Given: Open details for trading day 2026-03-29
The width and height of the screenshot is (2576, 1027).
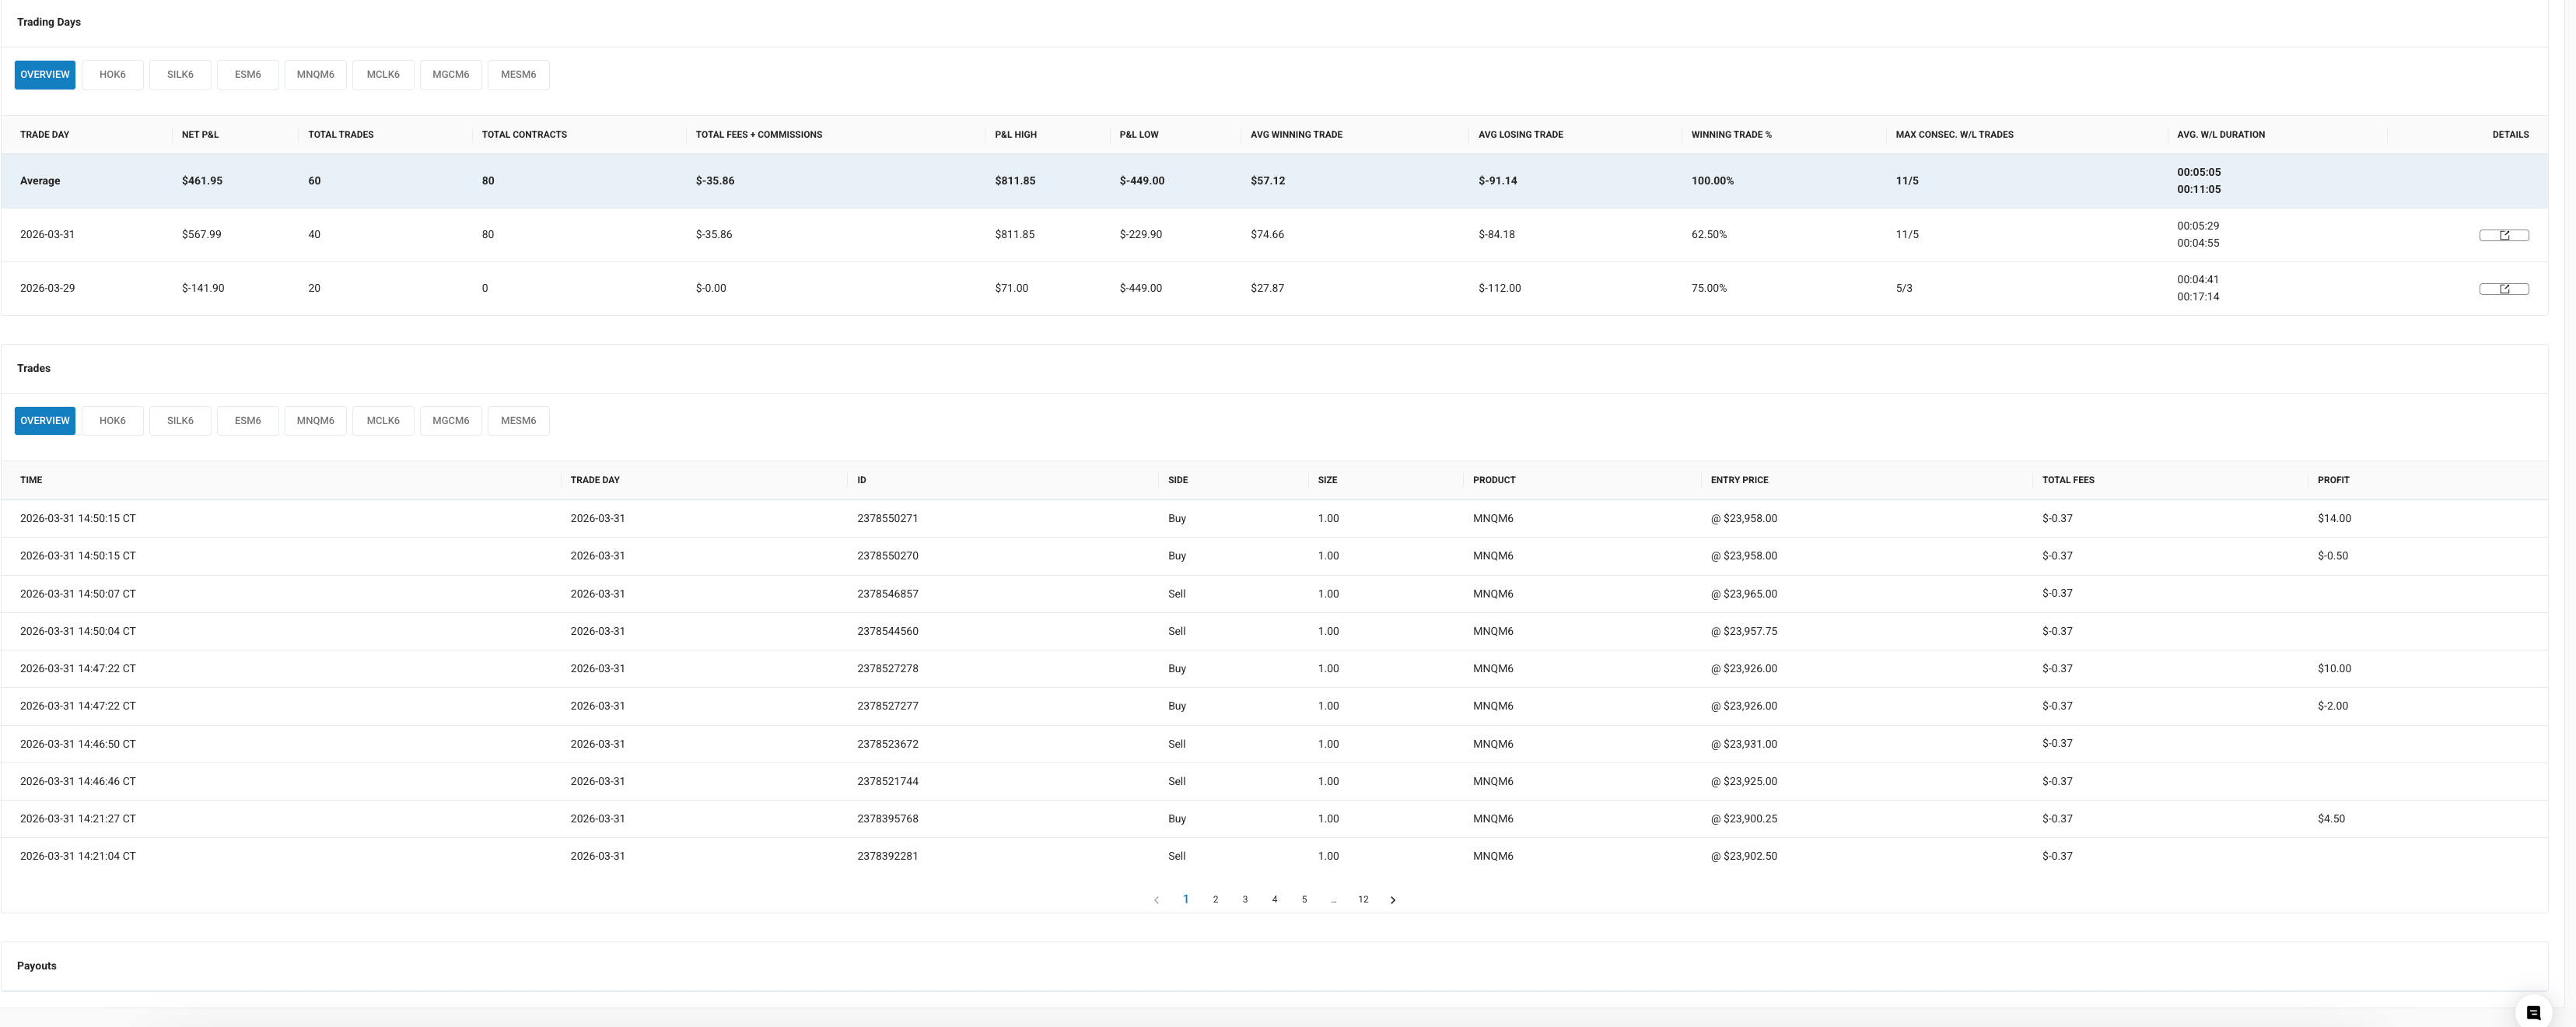Looking at the screenshot, I should click(x=2503, y=289).
